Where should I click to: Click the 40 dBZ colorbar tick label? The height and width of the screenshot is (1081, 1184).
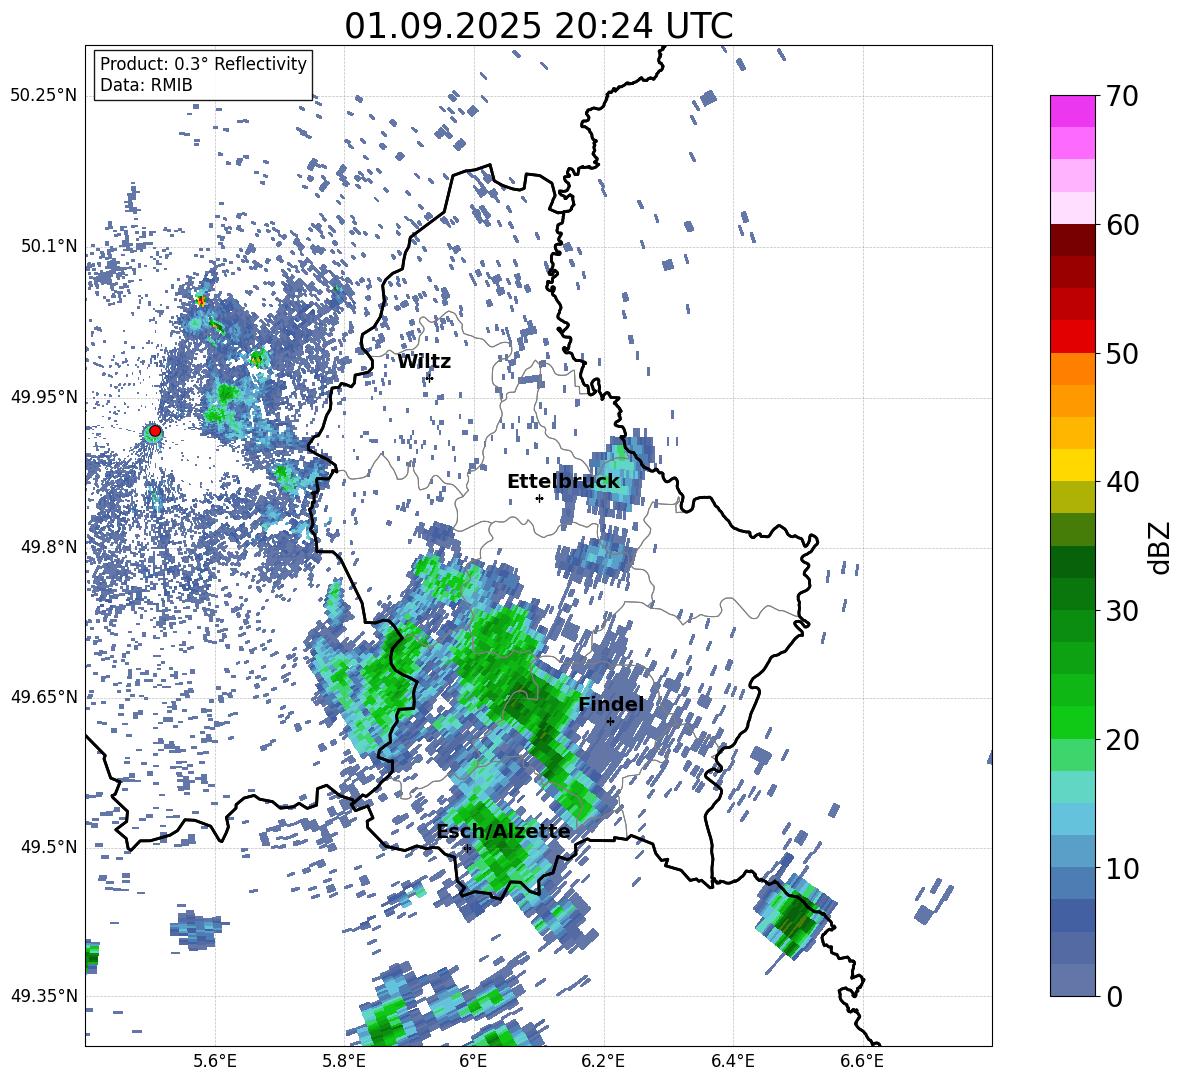1121,482
